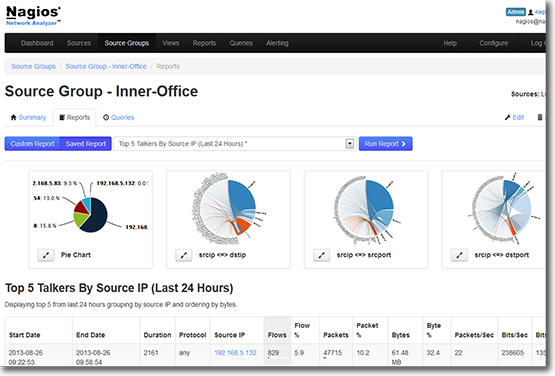Click the Byte % column header
The height and width of the screenshot is (376, 555).
tap(434, 330)
